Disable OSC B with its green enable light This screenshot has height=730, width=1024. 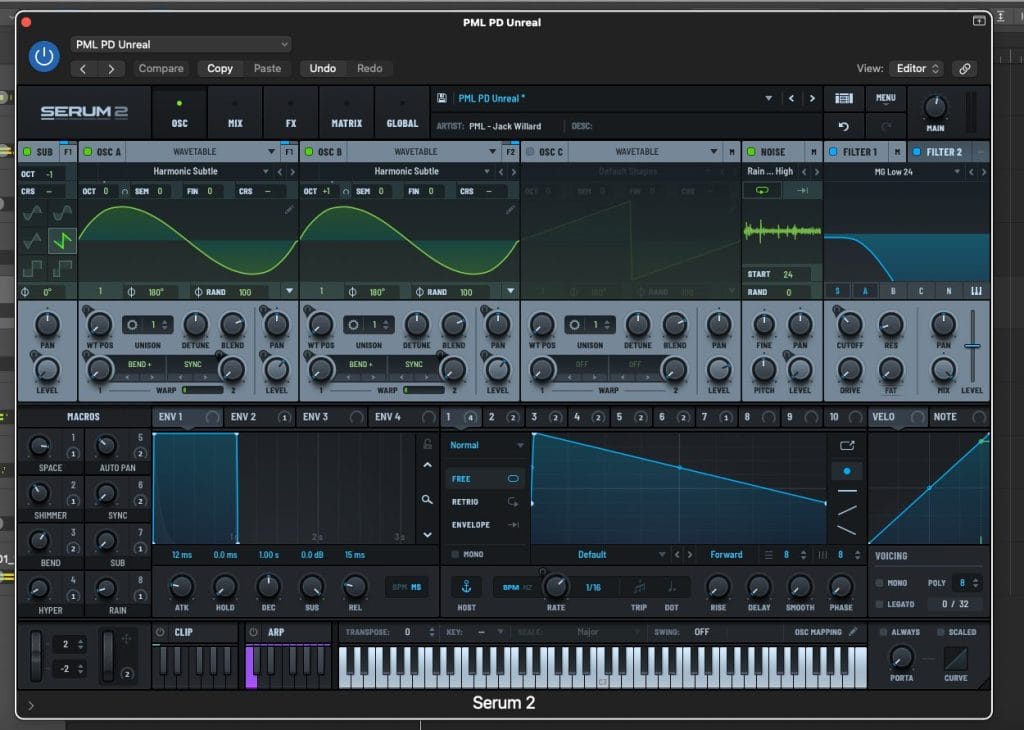coord(310,151)
